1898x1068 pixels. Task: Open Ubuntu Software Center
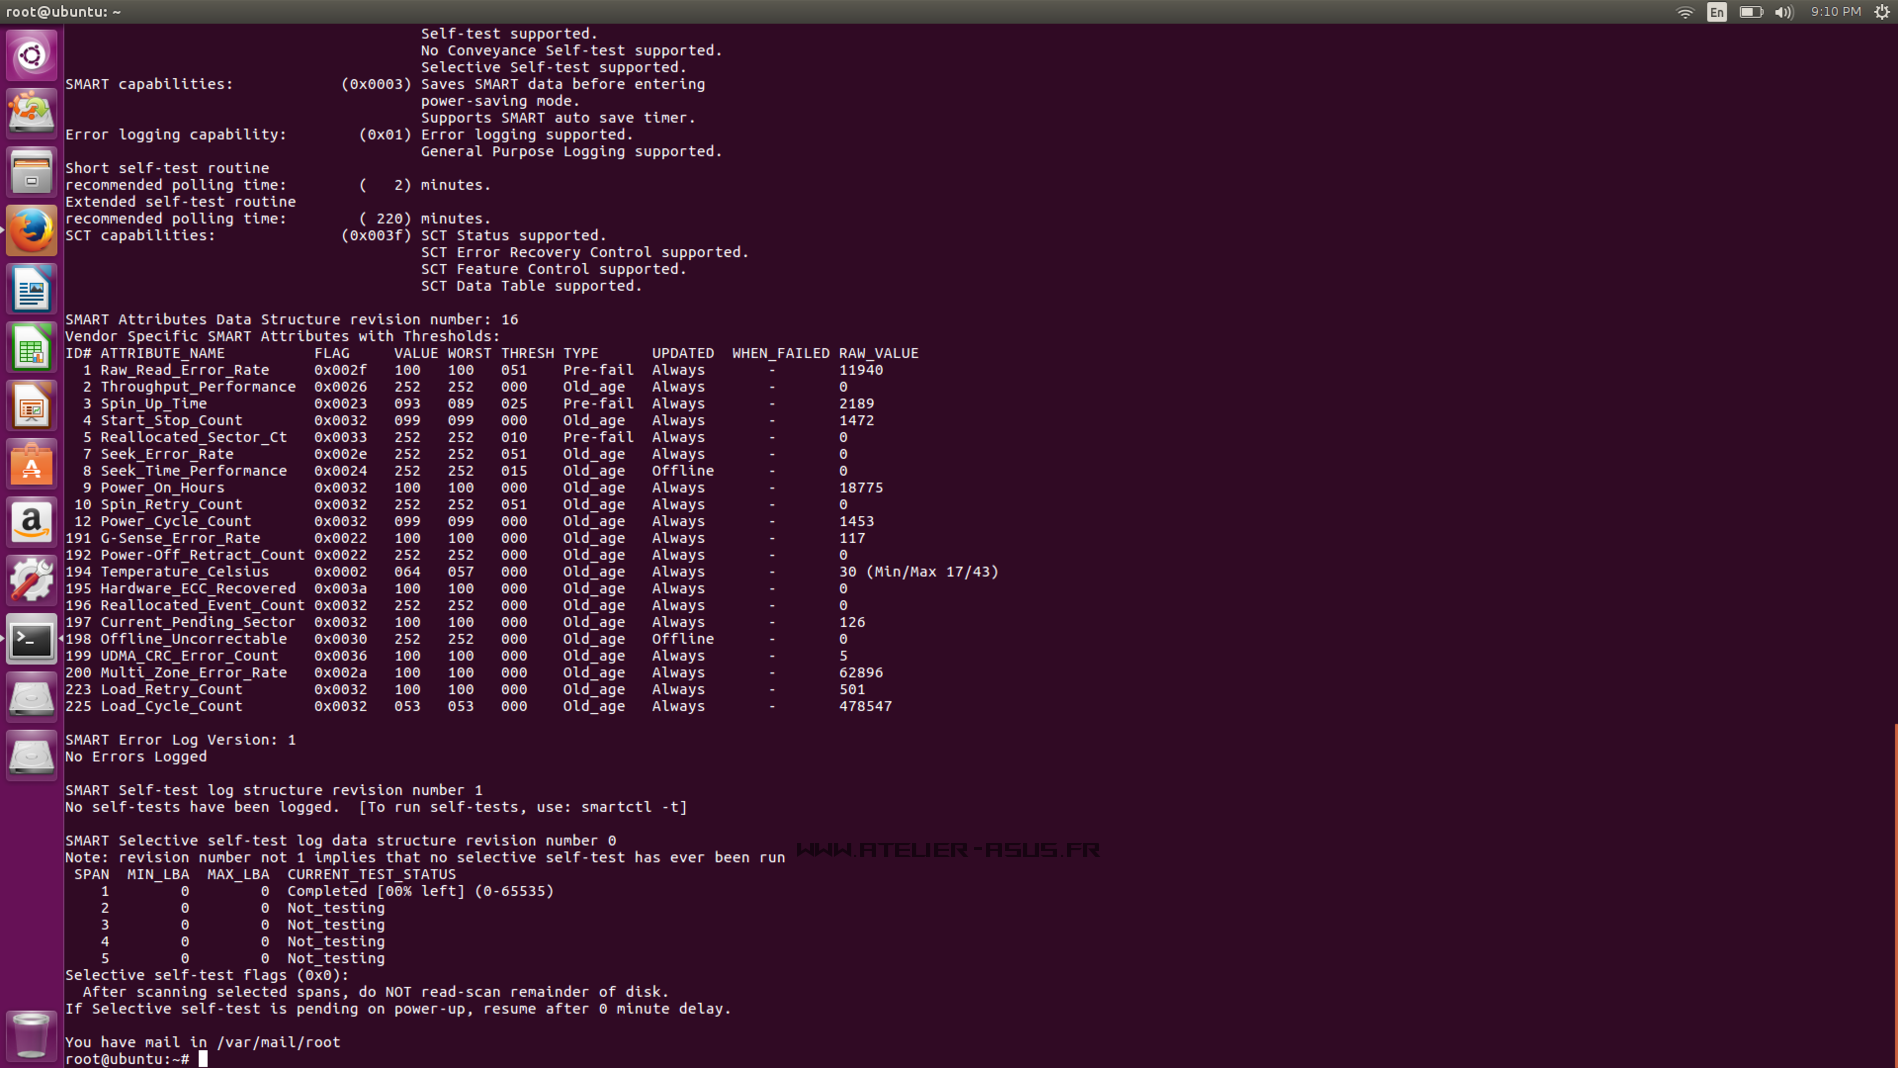31,464
